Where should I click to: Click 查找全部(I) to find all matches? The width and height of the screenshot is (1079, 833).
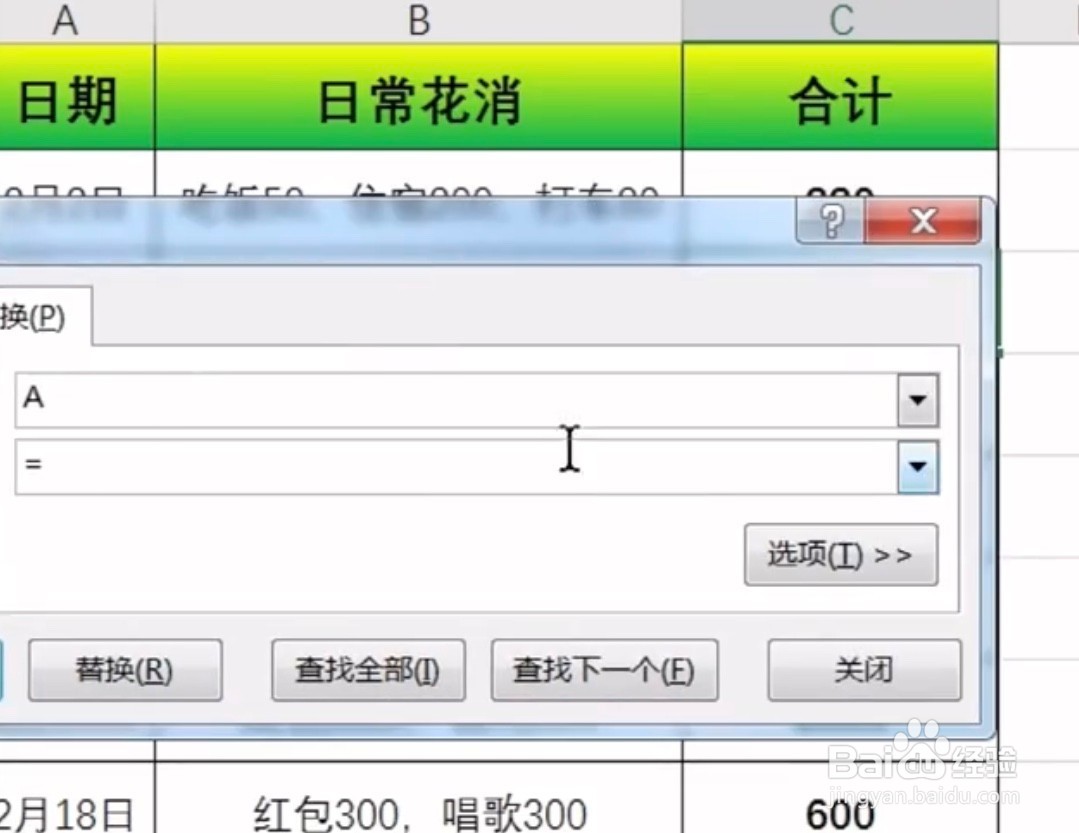coord(367,670)
